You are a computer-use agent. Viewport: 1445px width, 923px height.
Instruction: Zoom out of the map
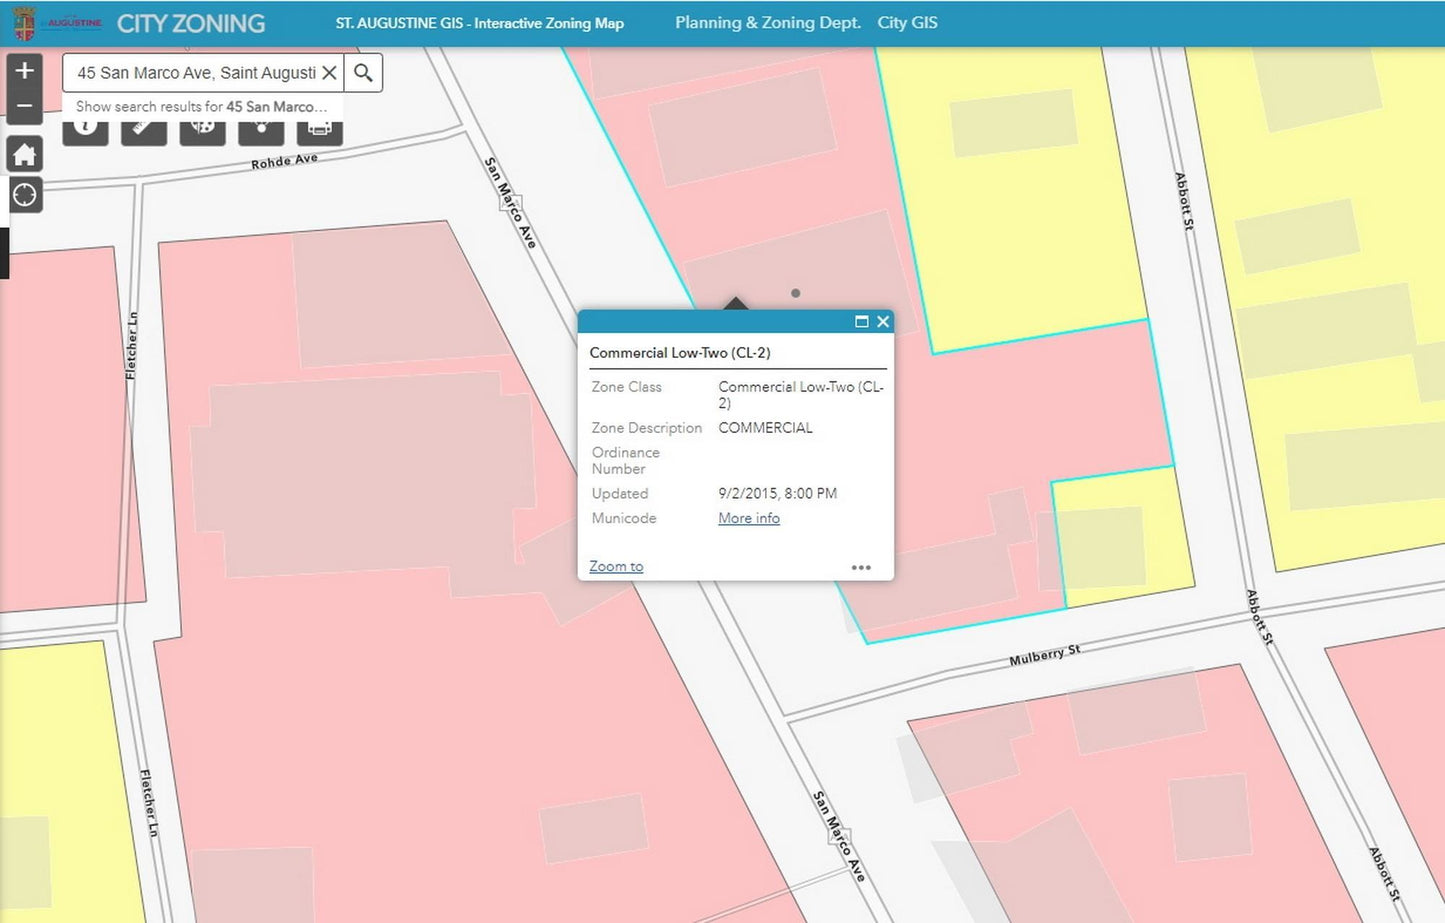click(x=25, y=106)
